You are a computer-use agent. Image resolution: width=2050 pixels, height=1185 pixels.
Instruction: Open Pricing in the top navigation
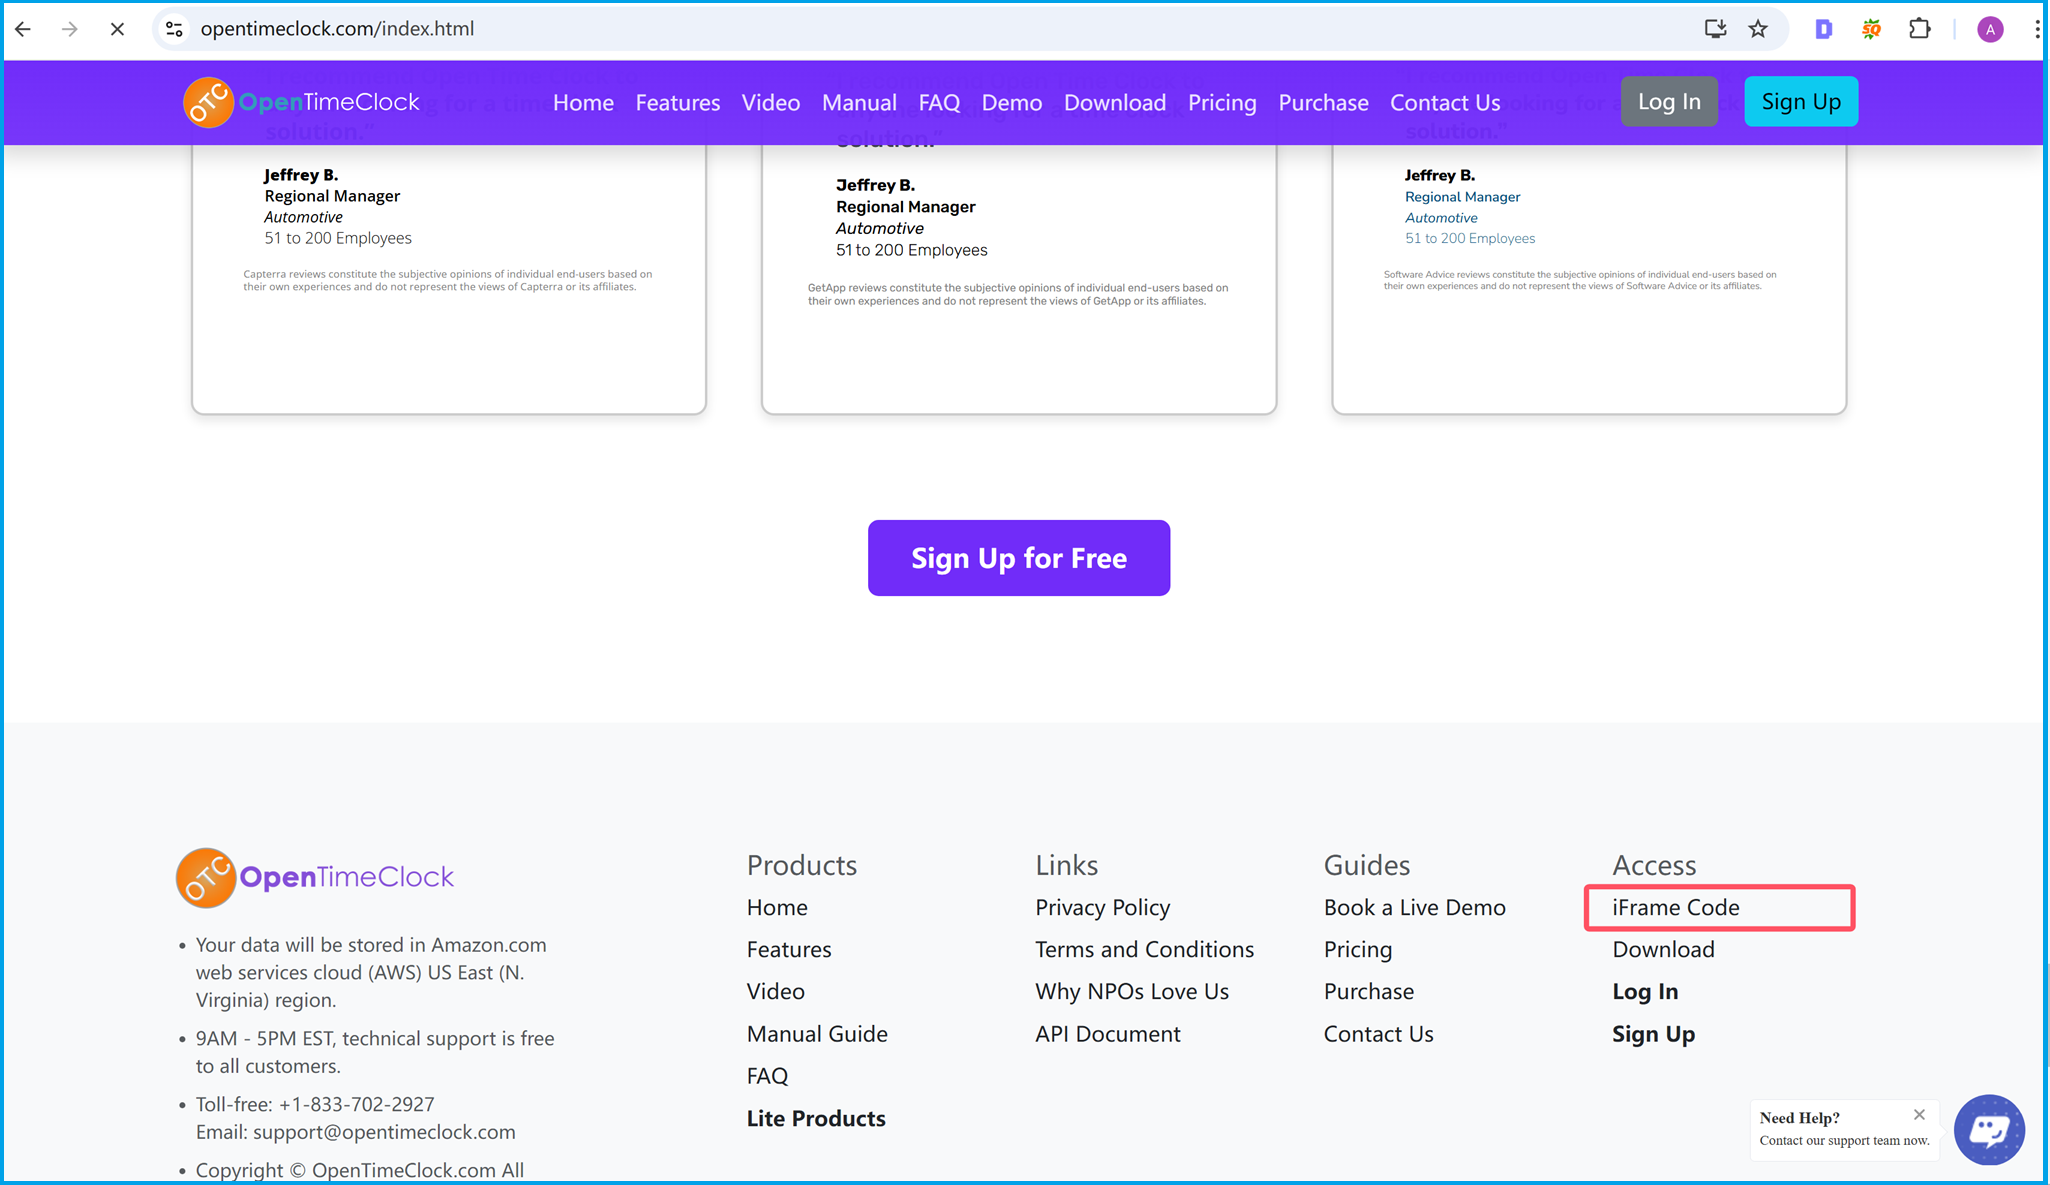pos(1222,102)
